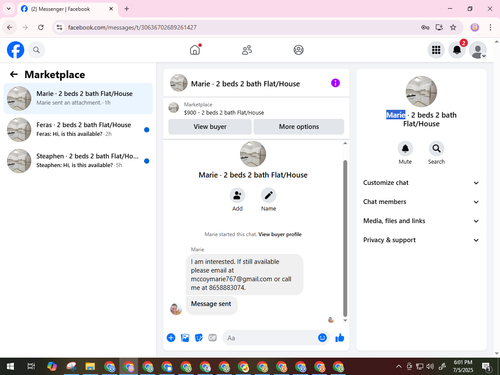Image resolution: width=500 pixels, height=375 pixels.
Task: Select Marie's conversation in the list
Action: (x=78, y=98)
